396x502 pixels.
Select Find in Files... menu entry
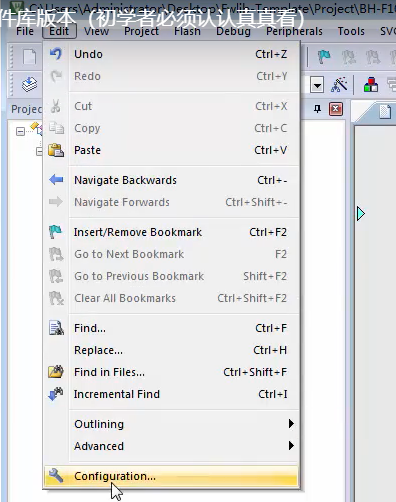[x=171, y=372]
